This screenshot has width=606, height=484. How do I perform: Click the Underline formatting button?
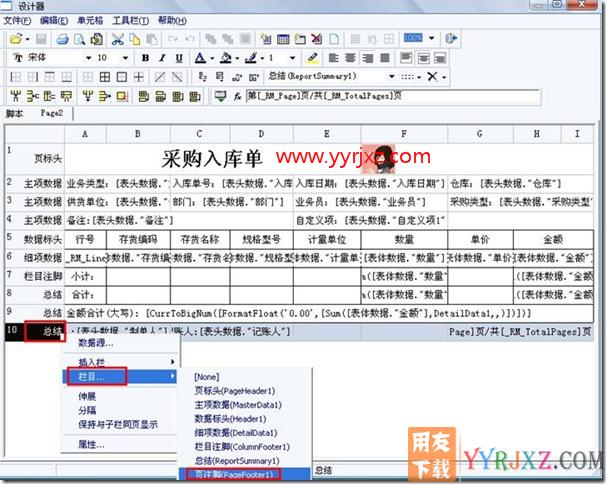(176, 58)
